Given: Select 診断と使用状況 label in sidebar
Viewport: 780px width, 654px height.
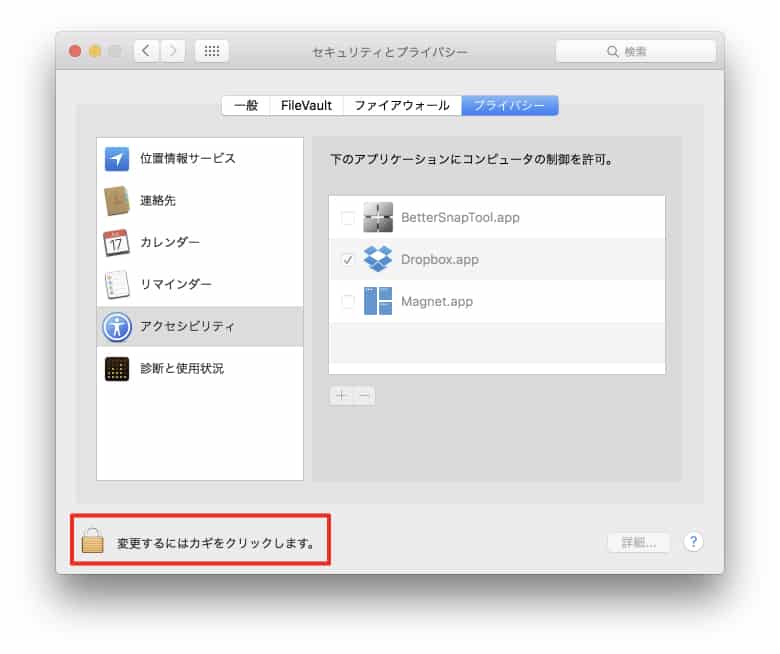Looking at the screenshot, I should [x=182, y=369].
